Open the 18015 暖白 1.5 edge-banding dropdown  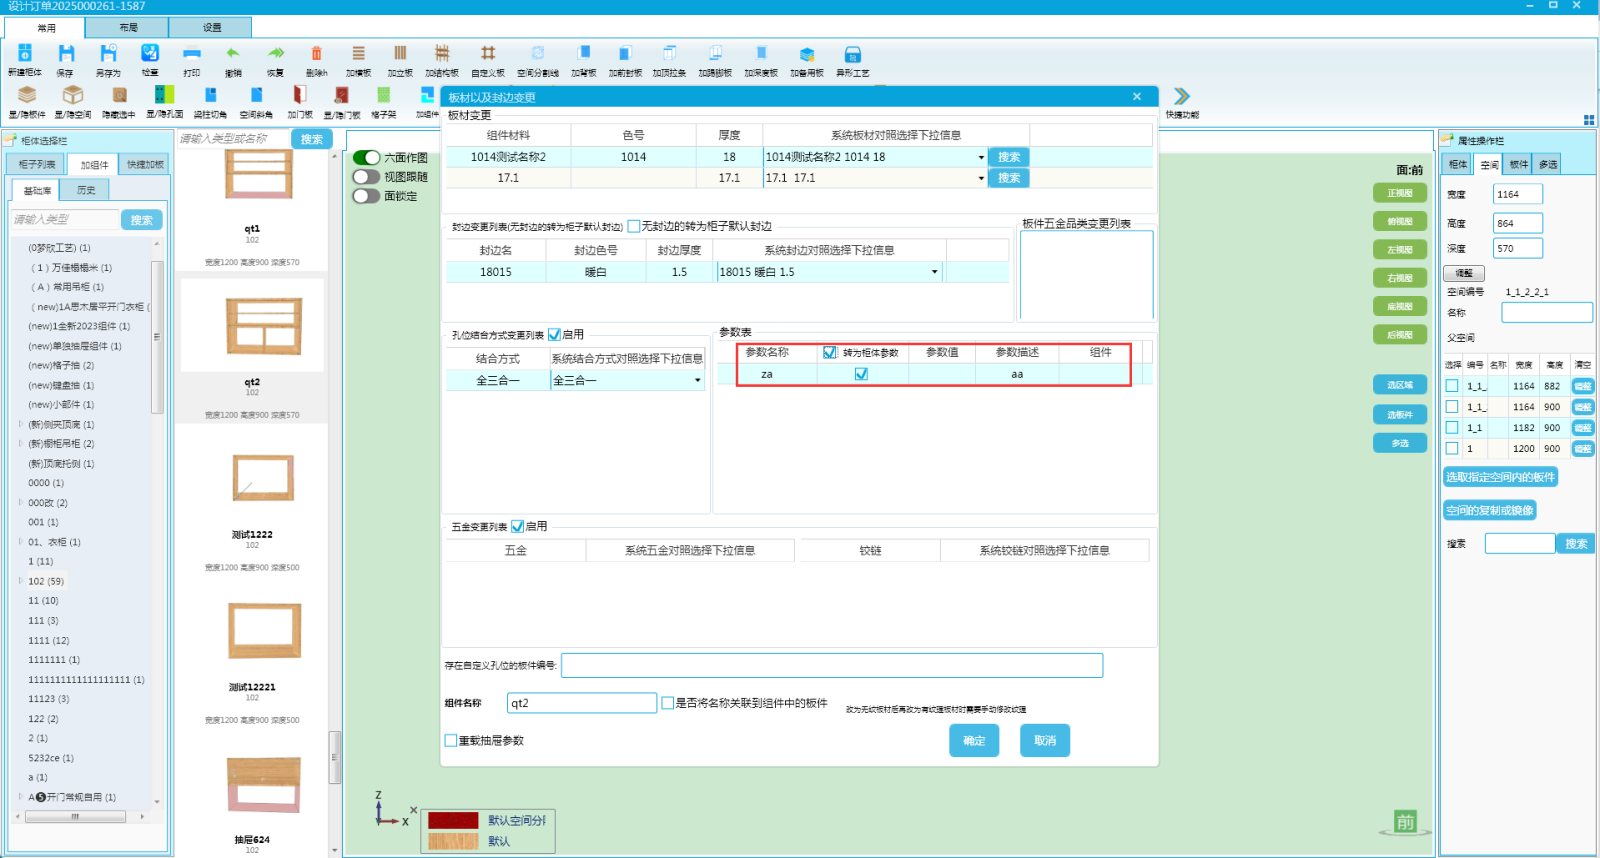[x=934, y=272]
